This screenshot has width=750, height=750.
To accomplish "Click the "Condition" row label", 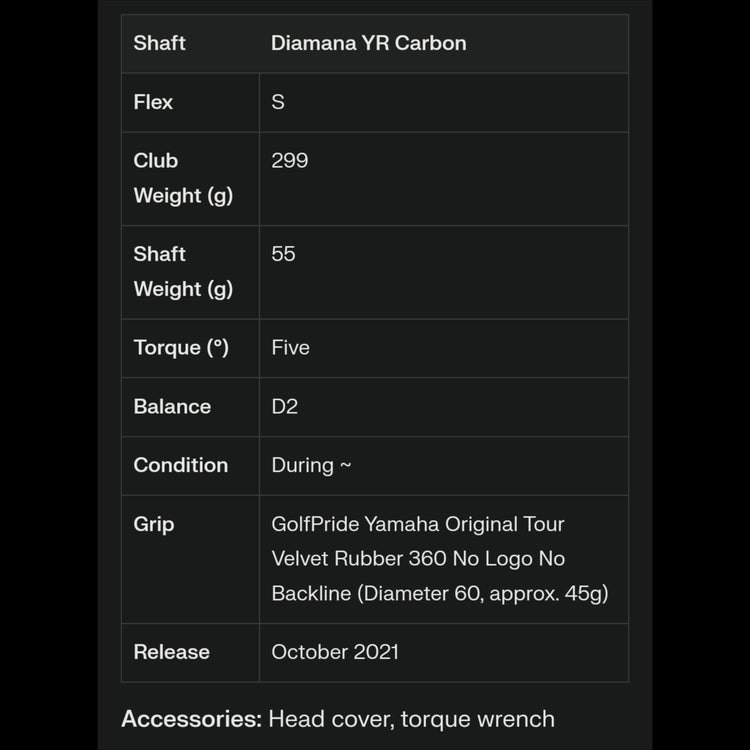I will 180,465.
